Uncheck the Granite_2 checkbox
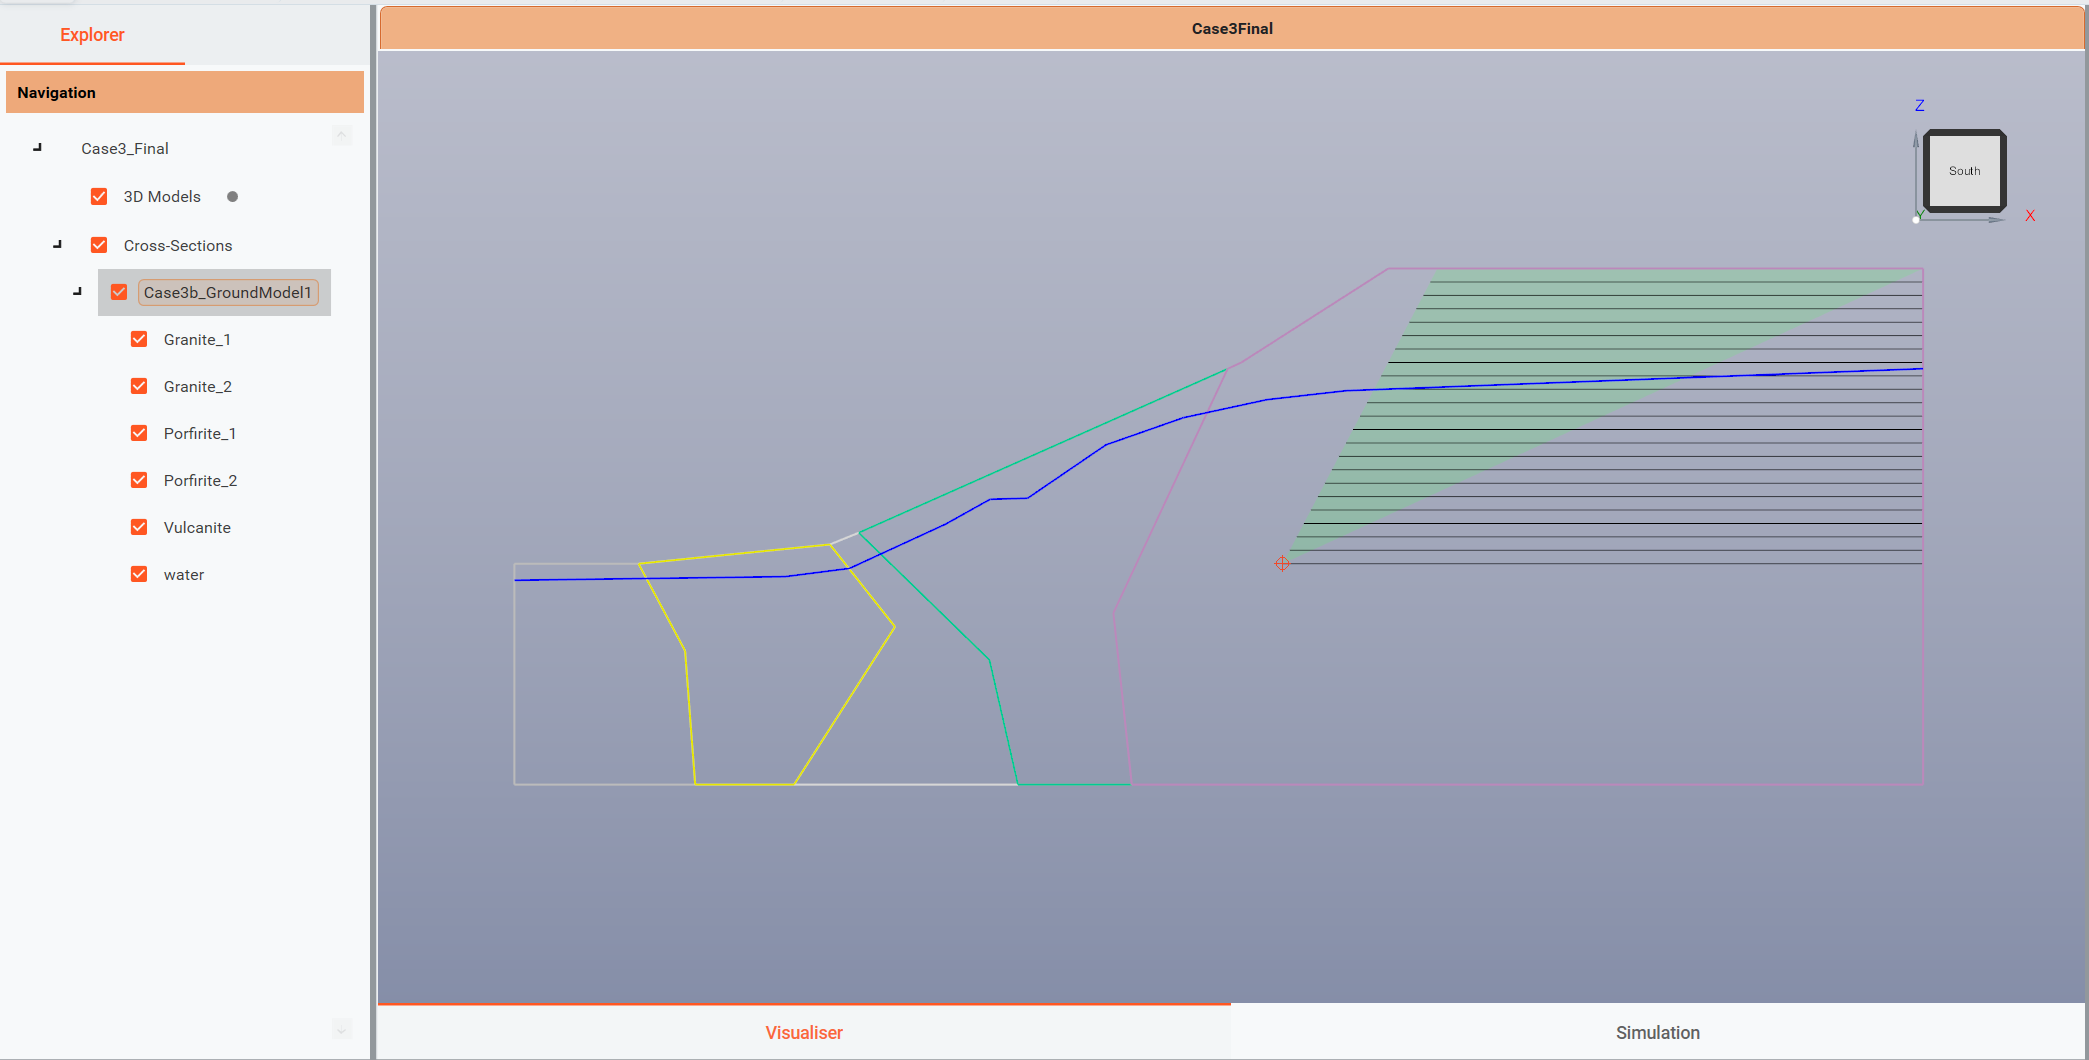The image size is (2089, 1060). click(x=139, y=386)
